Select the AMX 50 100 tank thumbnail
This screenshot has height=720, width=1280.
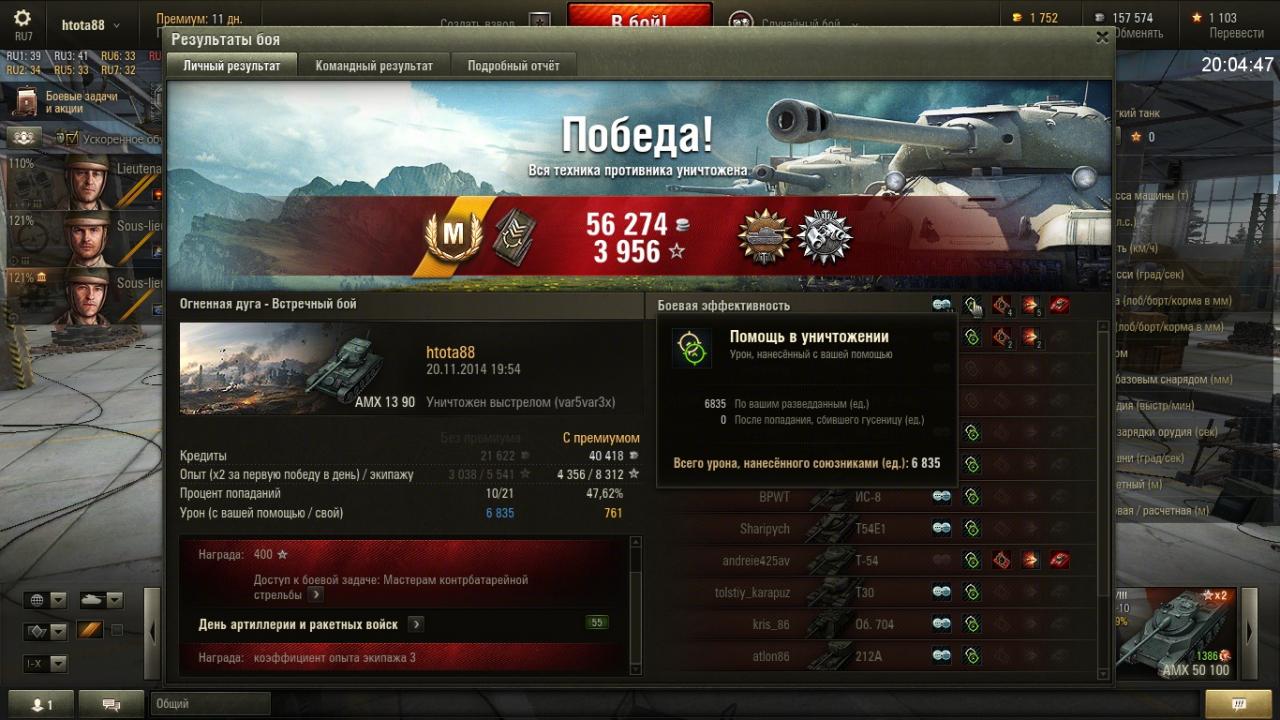coord(1178,632)
